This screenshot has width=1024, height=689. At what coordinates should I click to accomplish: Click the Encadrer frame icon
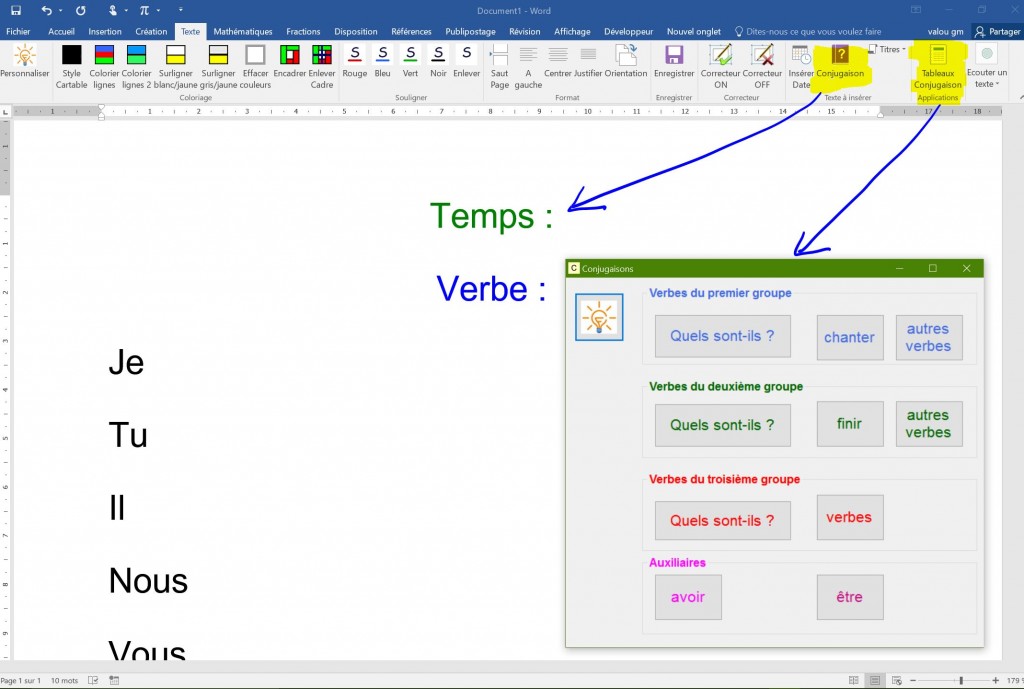[290, 55]
